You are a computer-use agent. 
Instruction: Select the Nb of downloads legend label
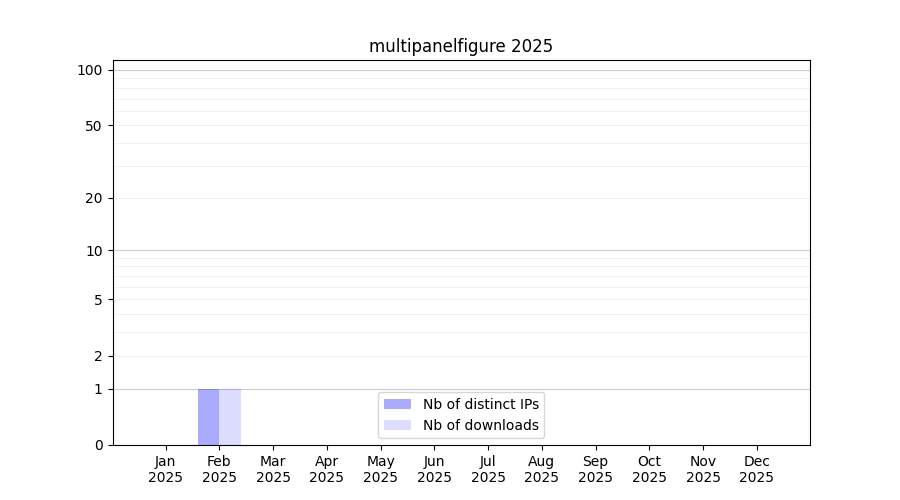[480, 425]
